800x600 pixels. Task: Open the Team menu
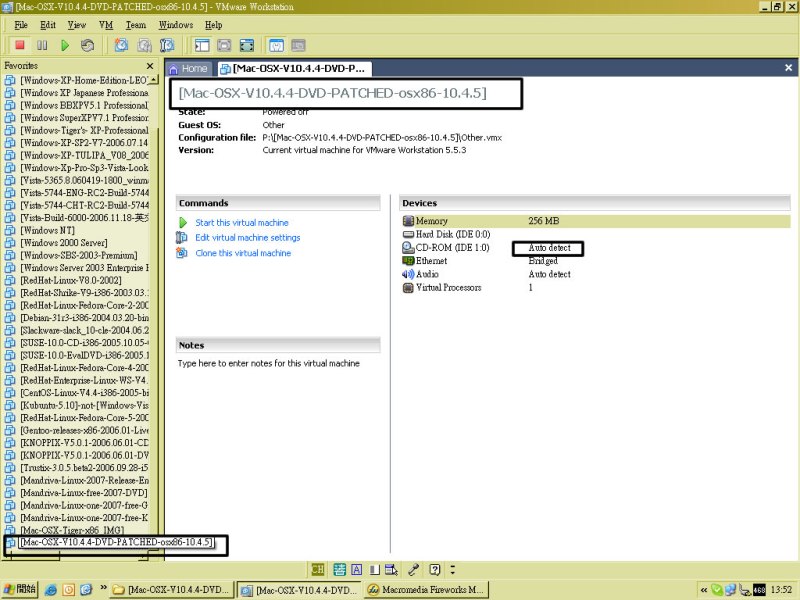(x=136, y=25)
